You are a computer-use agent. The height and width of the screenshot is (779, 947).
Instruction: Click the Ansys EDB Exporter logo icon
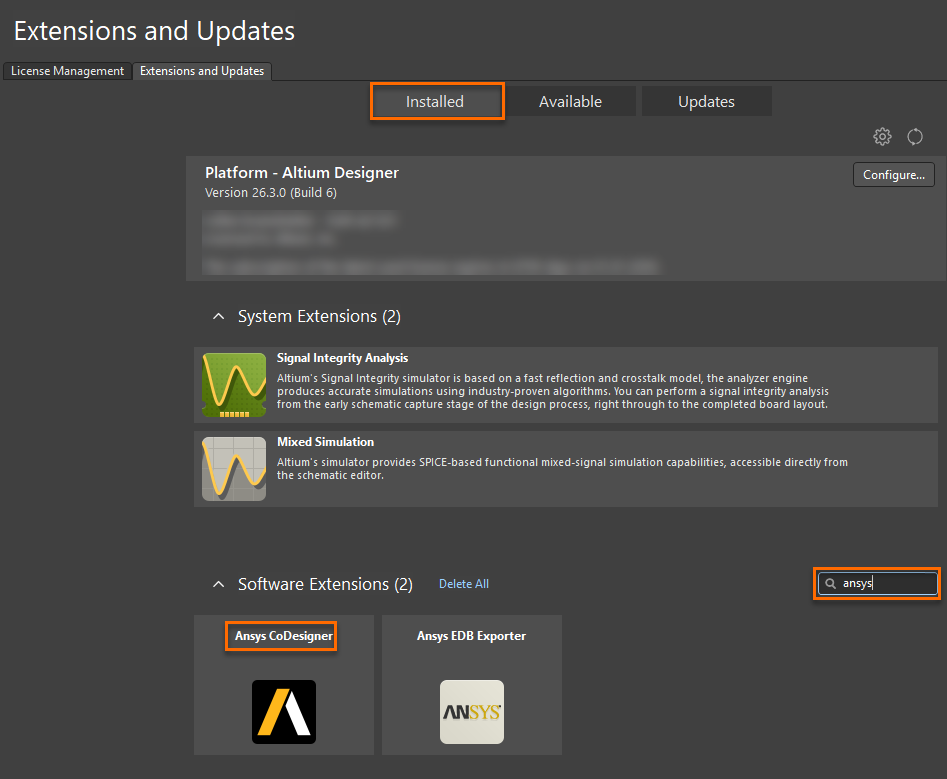[x=472, y=711]
